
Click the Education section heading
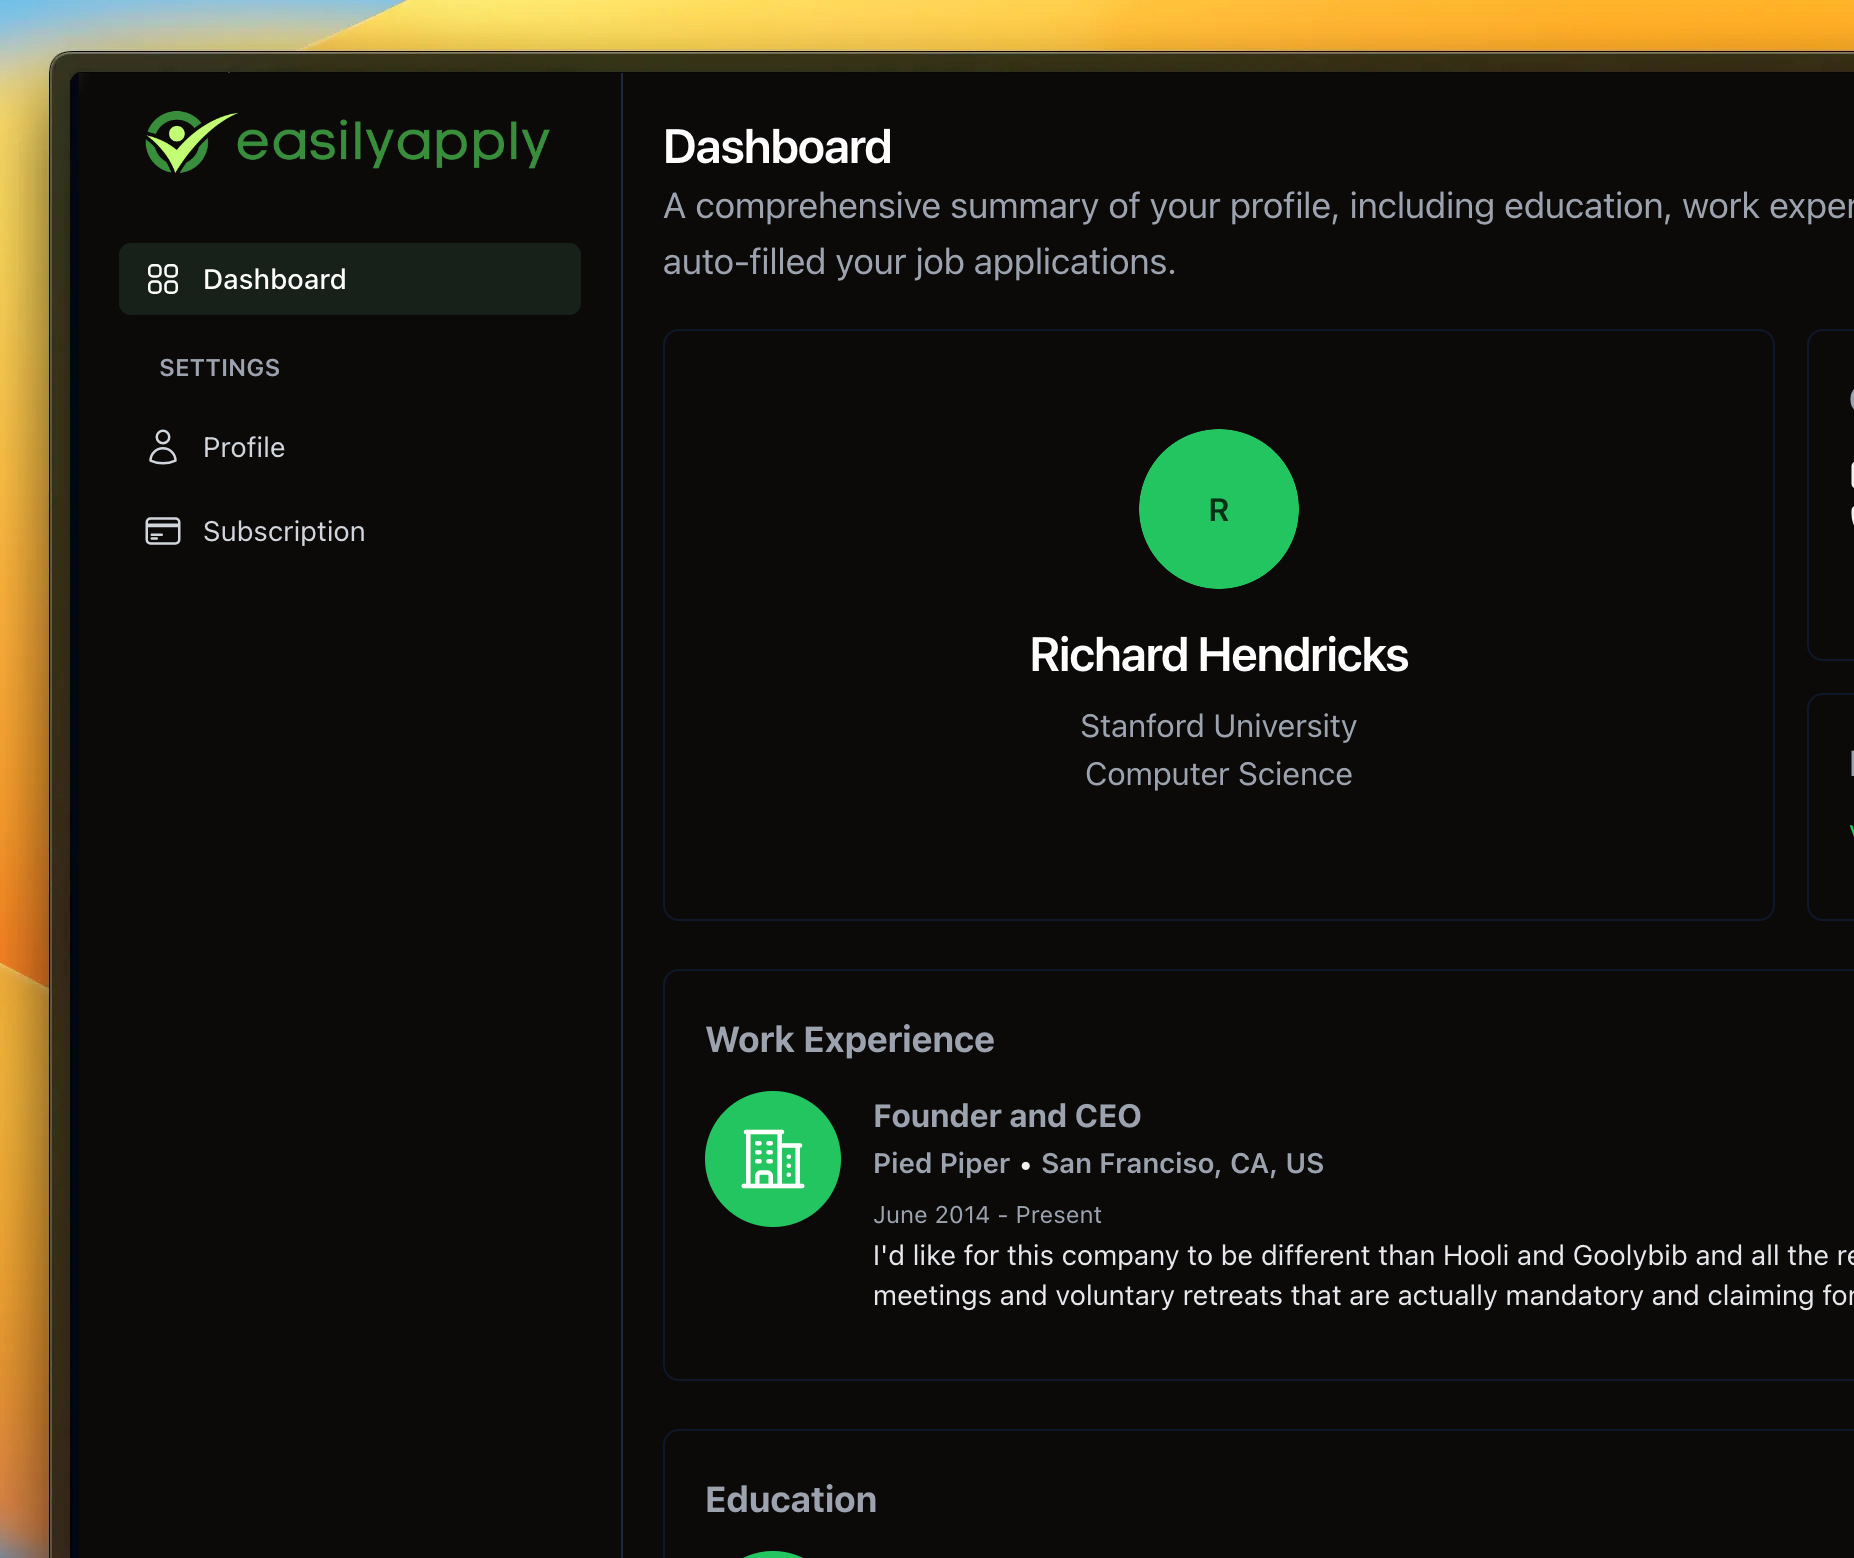pos(790,1500)
